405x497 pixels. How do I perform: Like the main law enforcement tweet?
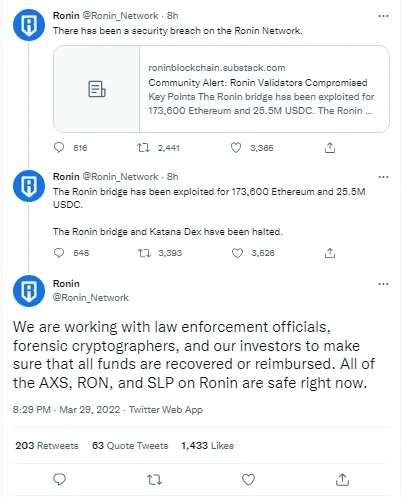[248, 480]
